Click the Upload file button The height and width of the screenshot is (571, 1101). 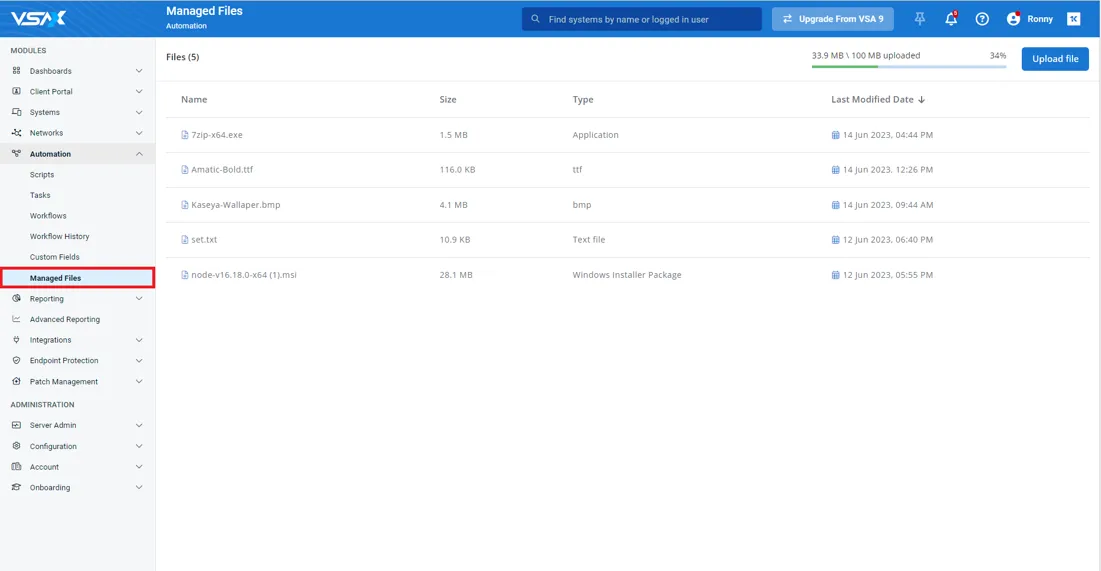pos(1055,59)
